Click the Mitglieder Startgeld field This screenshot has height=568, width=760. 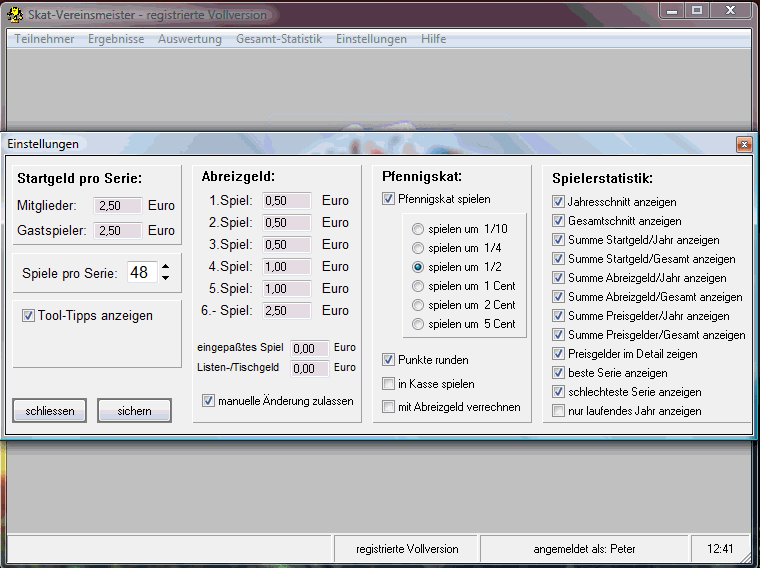(118, 205)
